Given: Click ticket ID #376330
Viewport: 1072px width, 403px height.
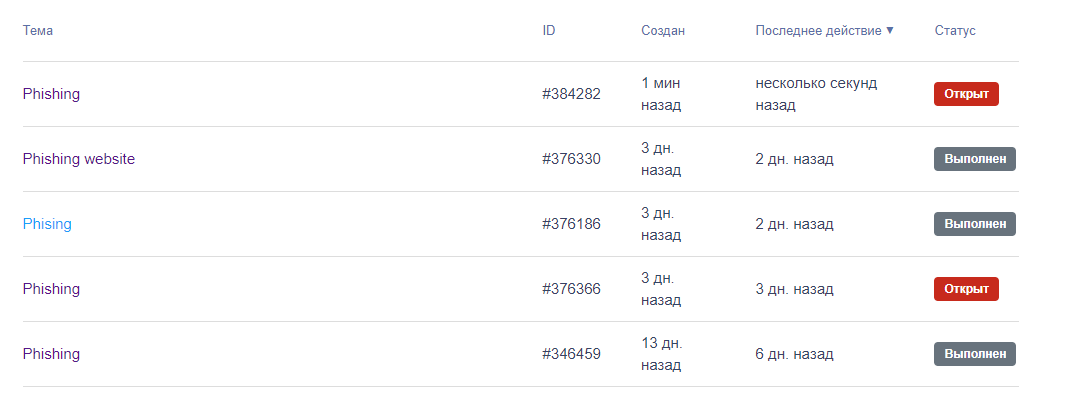Looking at the screenshot, I should pos(571,159).
